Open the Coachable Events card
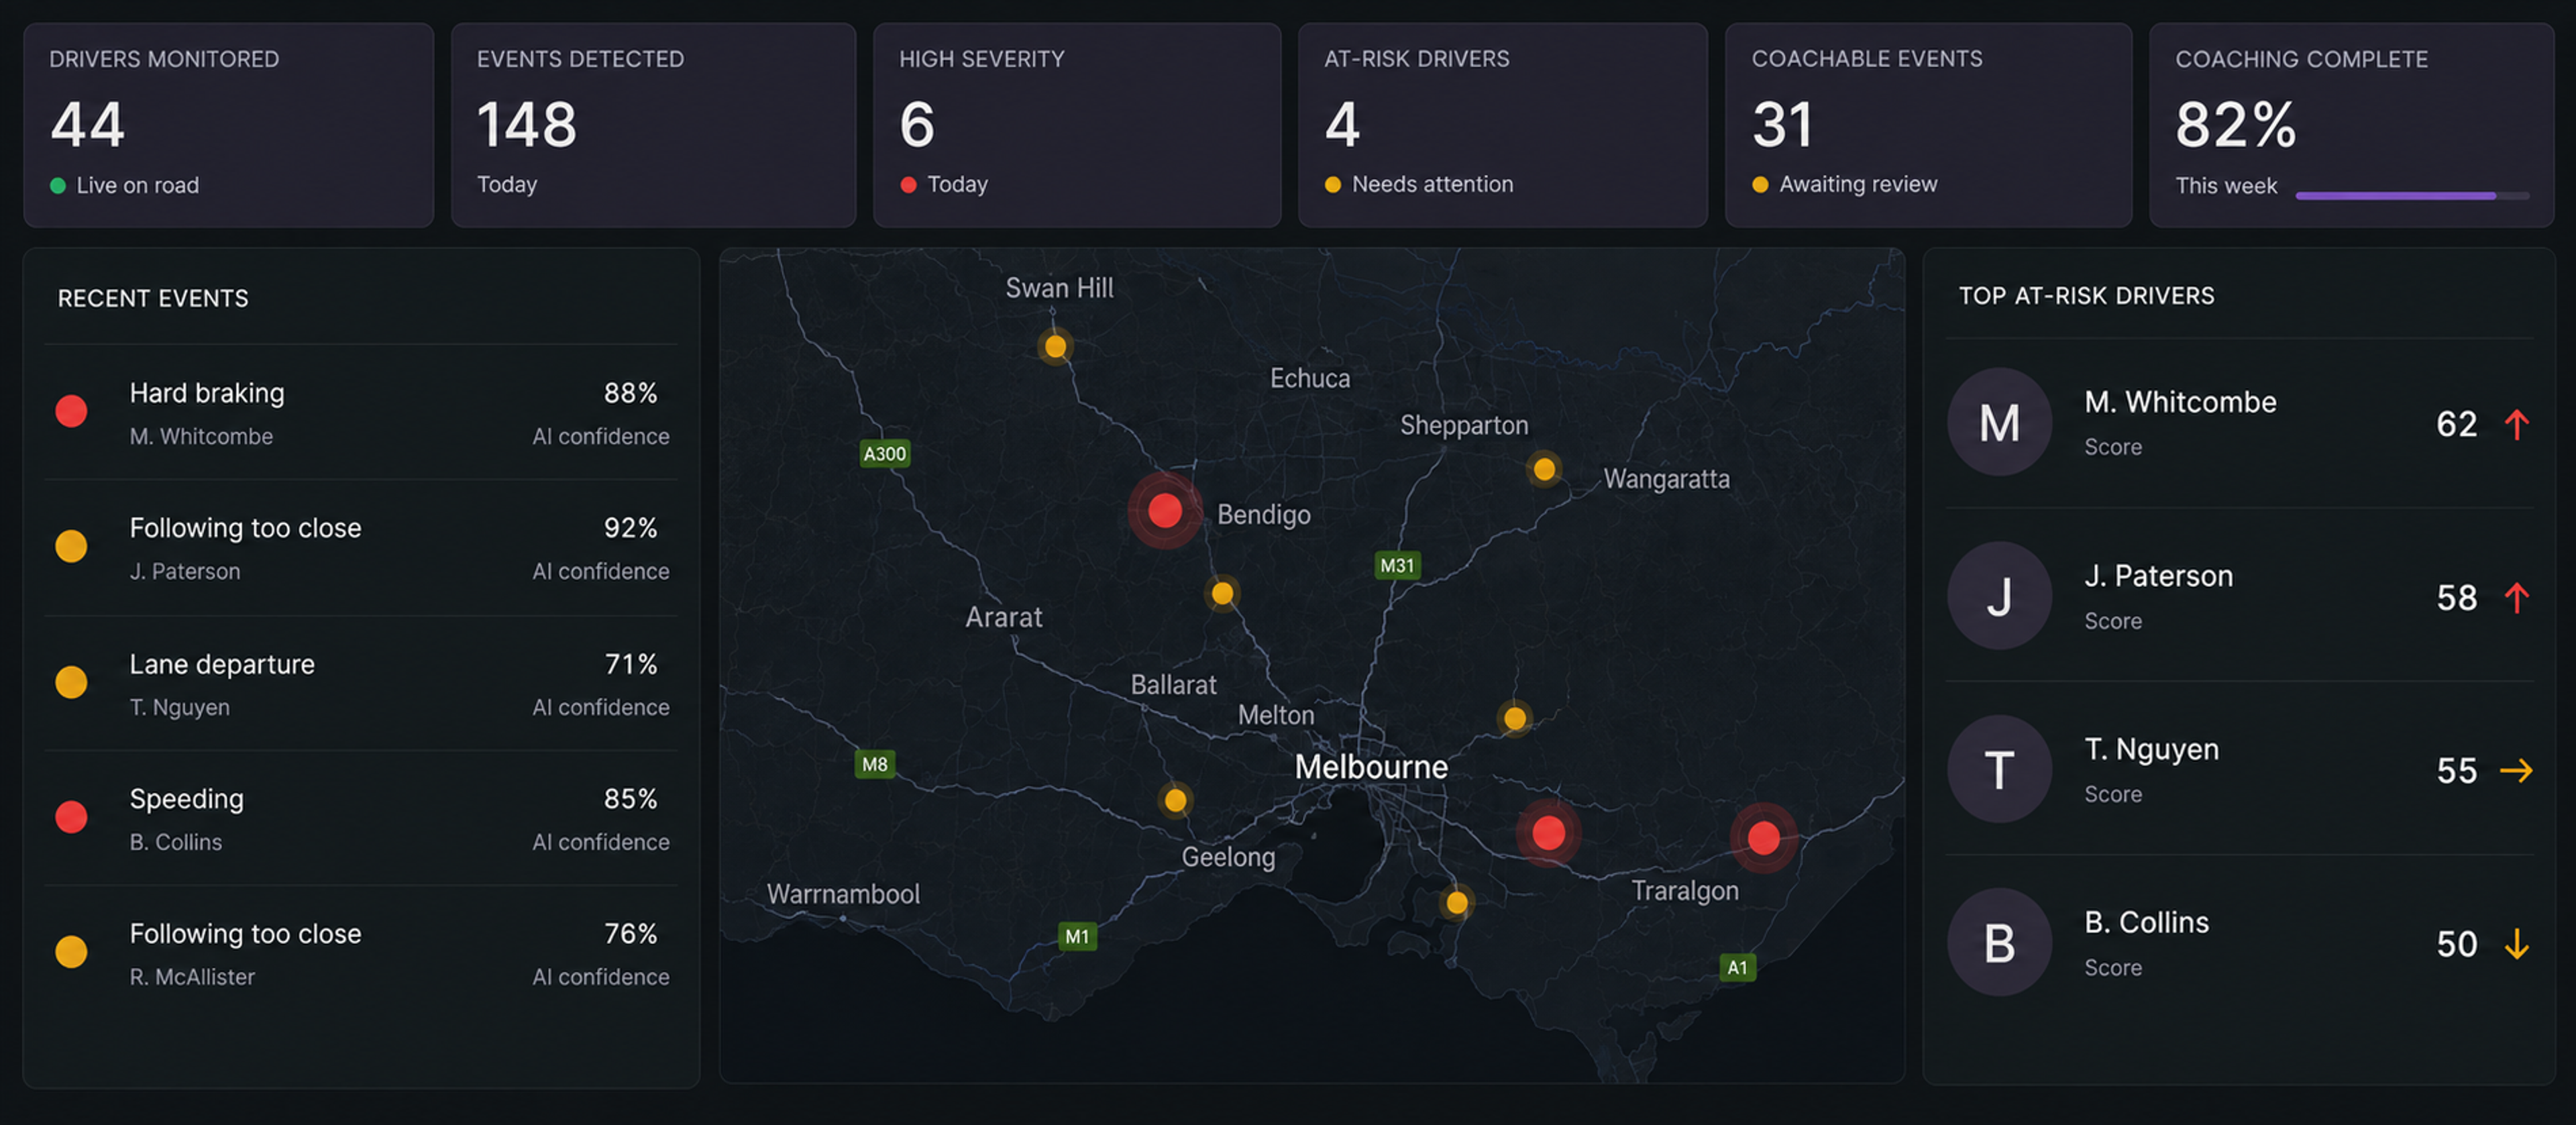Screen dimensions: 2576x1125 pyautogui.click(x=1929, y=125)
